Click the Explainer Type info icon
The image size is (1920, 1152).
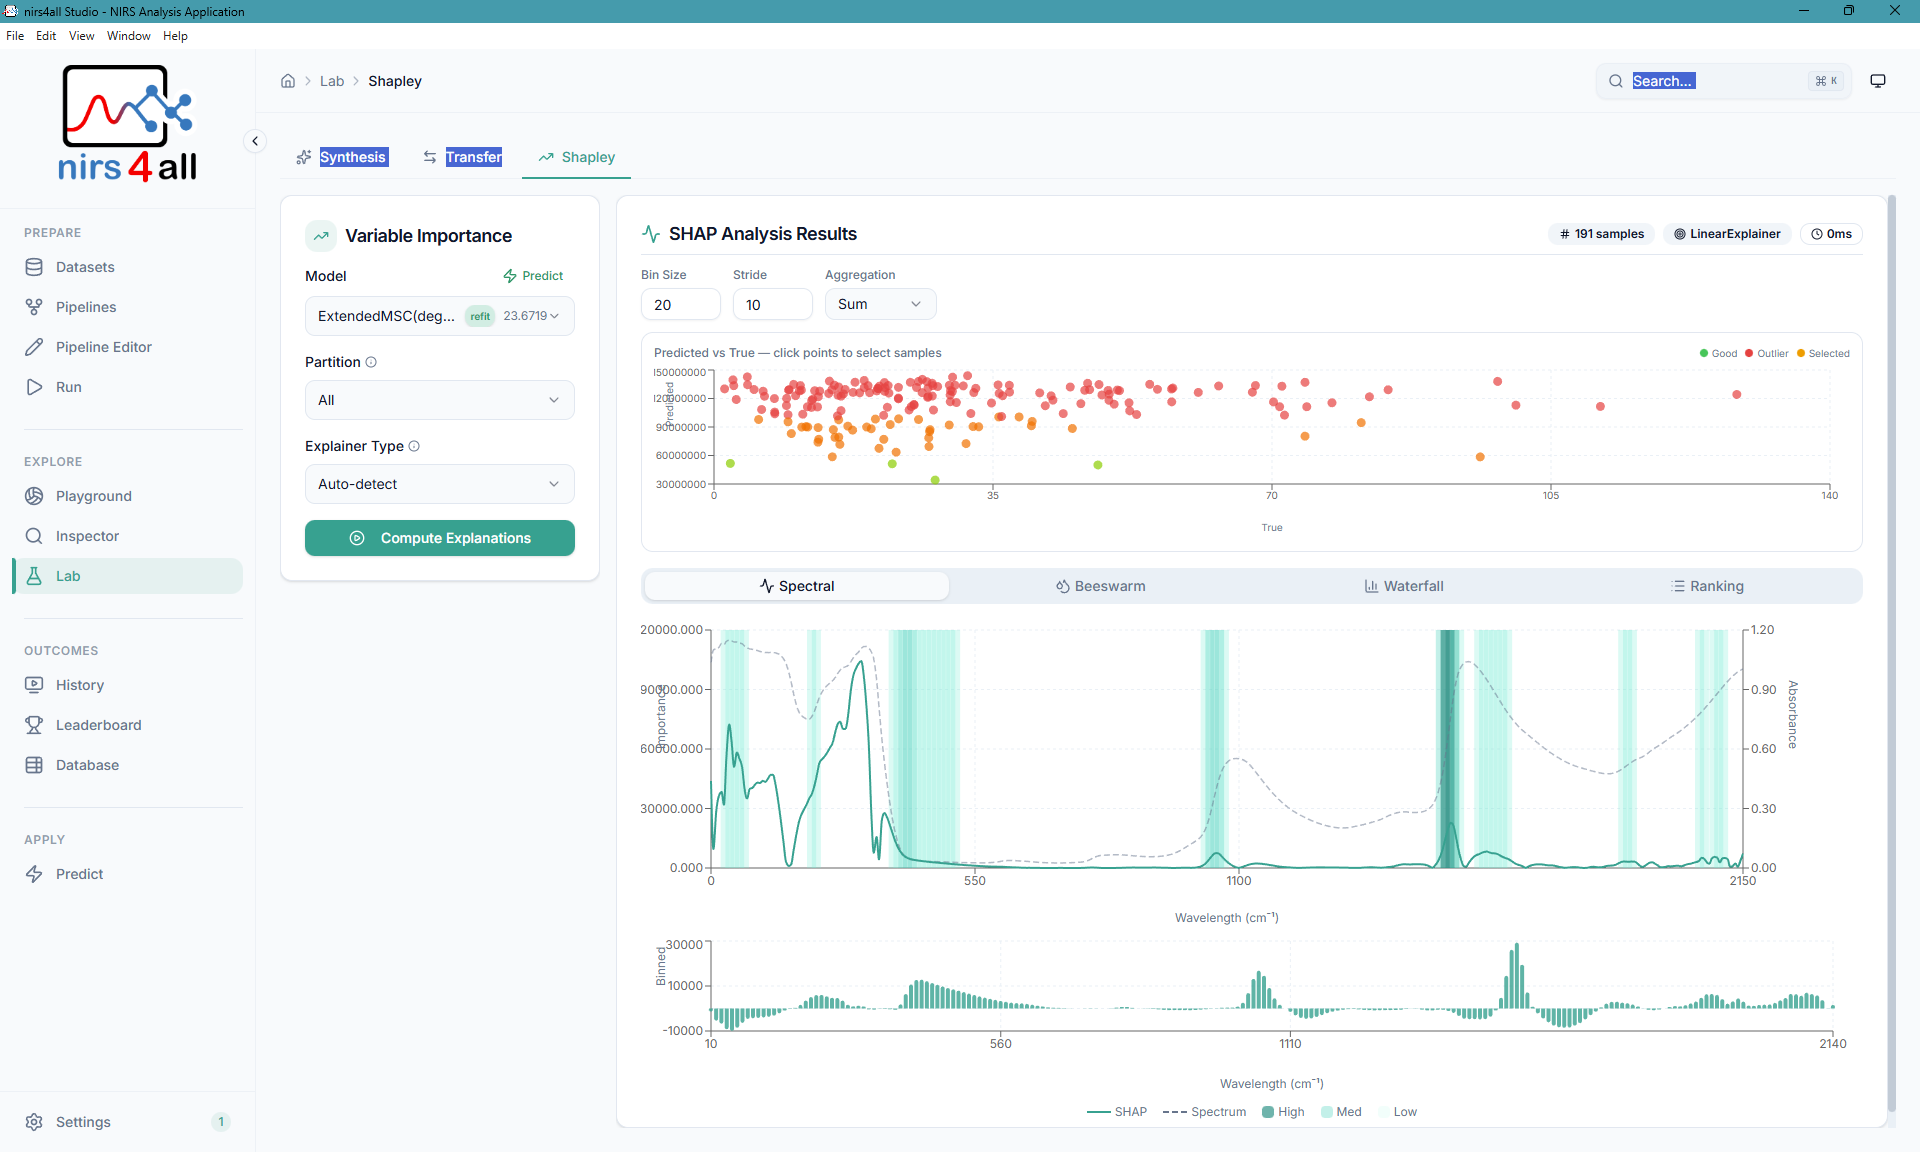tap(414, 446)
